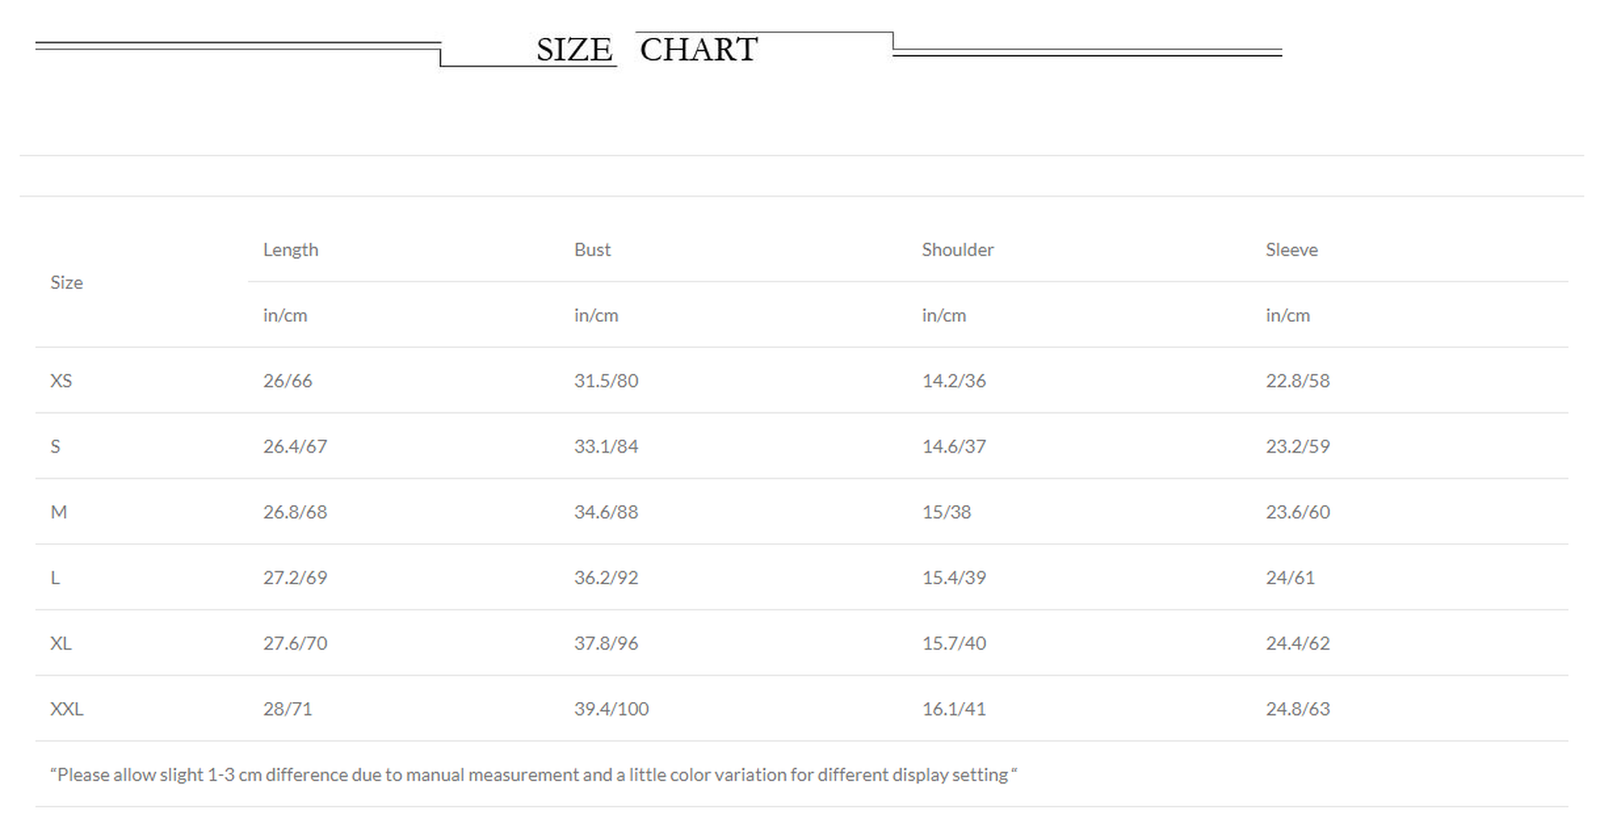Click the Bust column header
The width and height of the screenshot is (1600, 823).
click(x=592, y=250)
